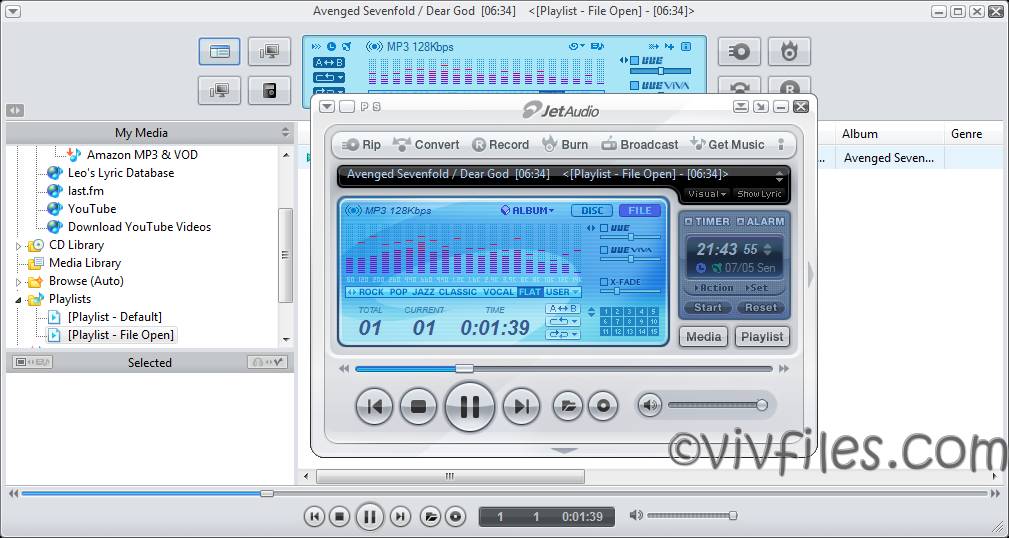Click the open file icon in bottom control bar
1009x538 pixels.
click(x=430, y=516)
